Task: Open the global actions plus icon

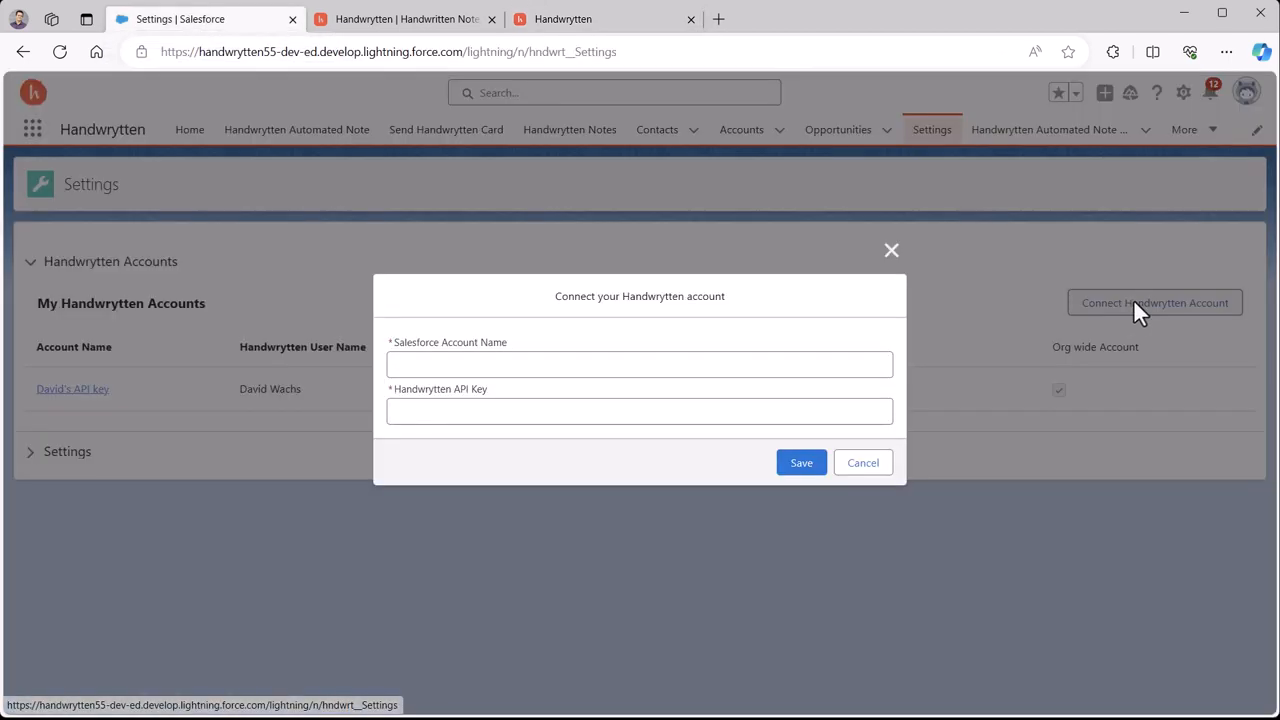Action: [x=1104, y=93]
